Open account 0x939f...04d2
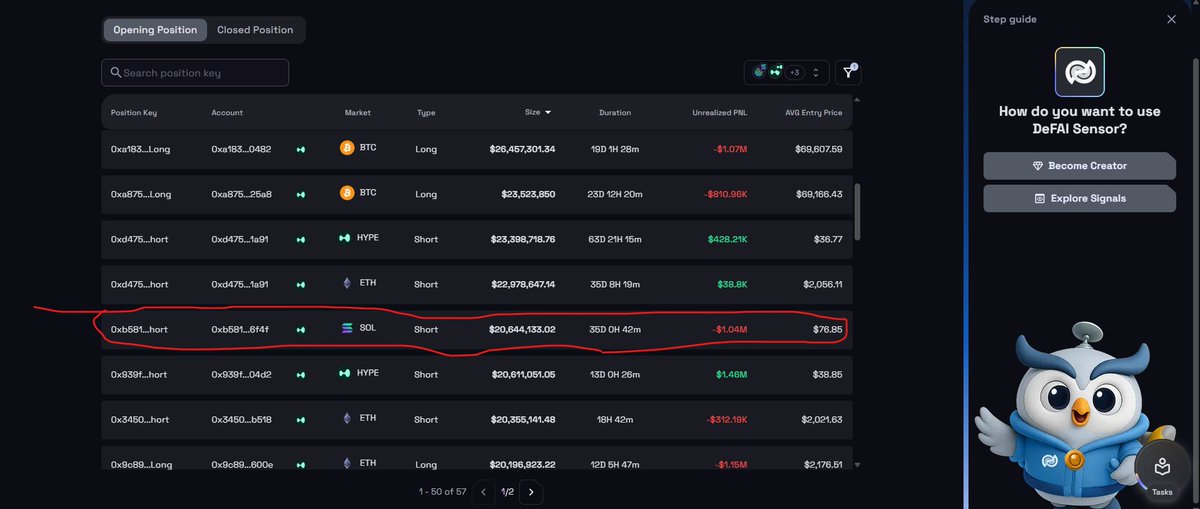Viewport: 1200px width, 509px height. coord(241,374)
